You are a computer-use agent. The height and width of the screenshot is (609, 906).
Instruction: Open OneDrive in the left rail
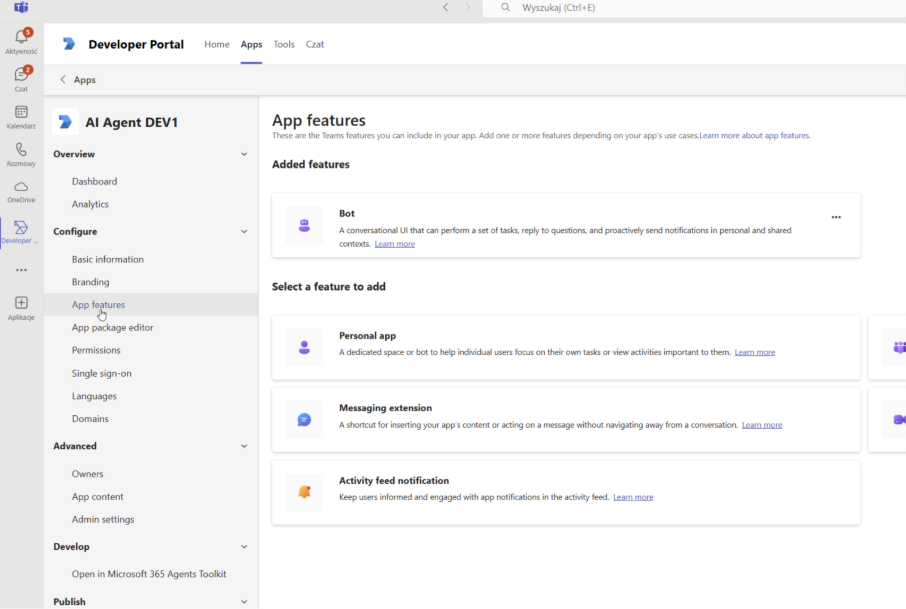(21, 190)
